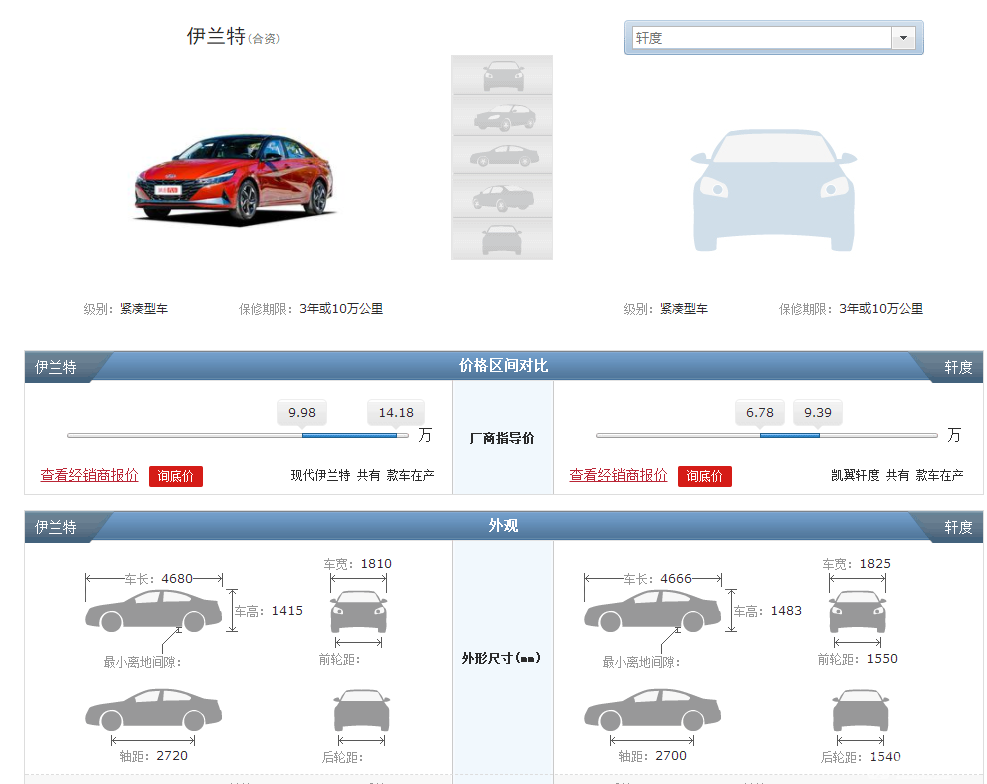This screenshot has width=987, height=784.
Task: Click the 价格区间对比 section header
Action: 503,366
